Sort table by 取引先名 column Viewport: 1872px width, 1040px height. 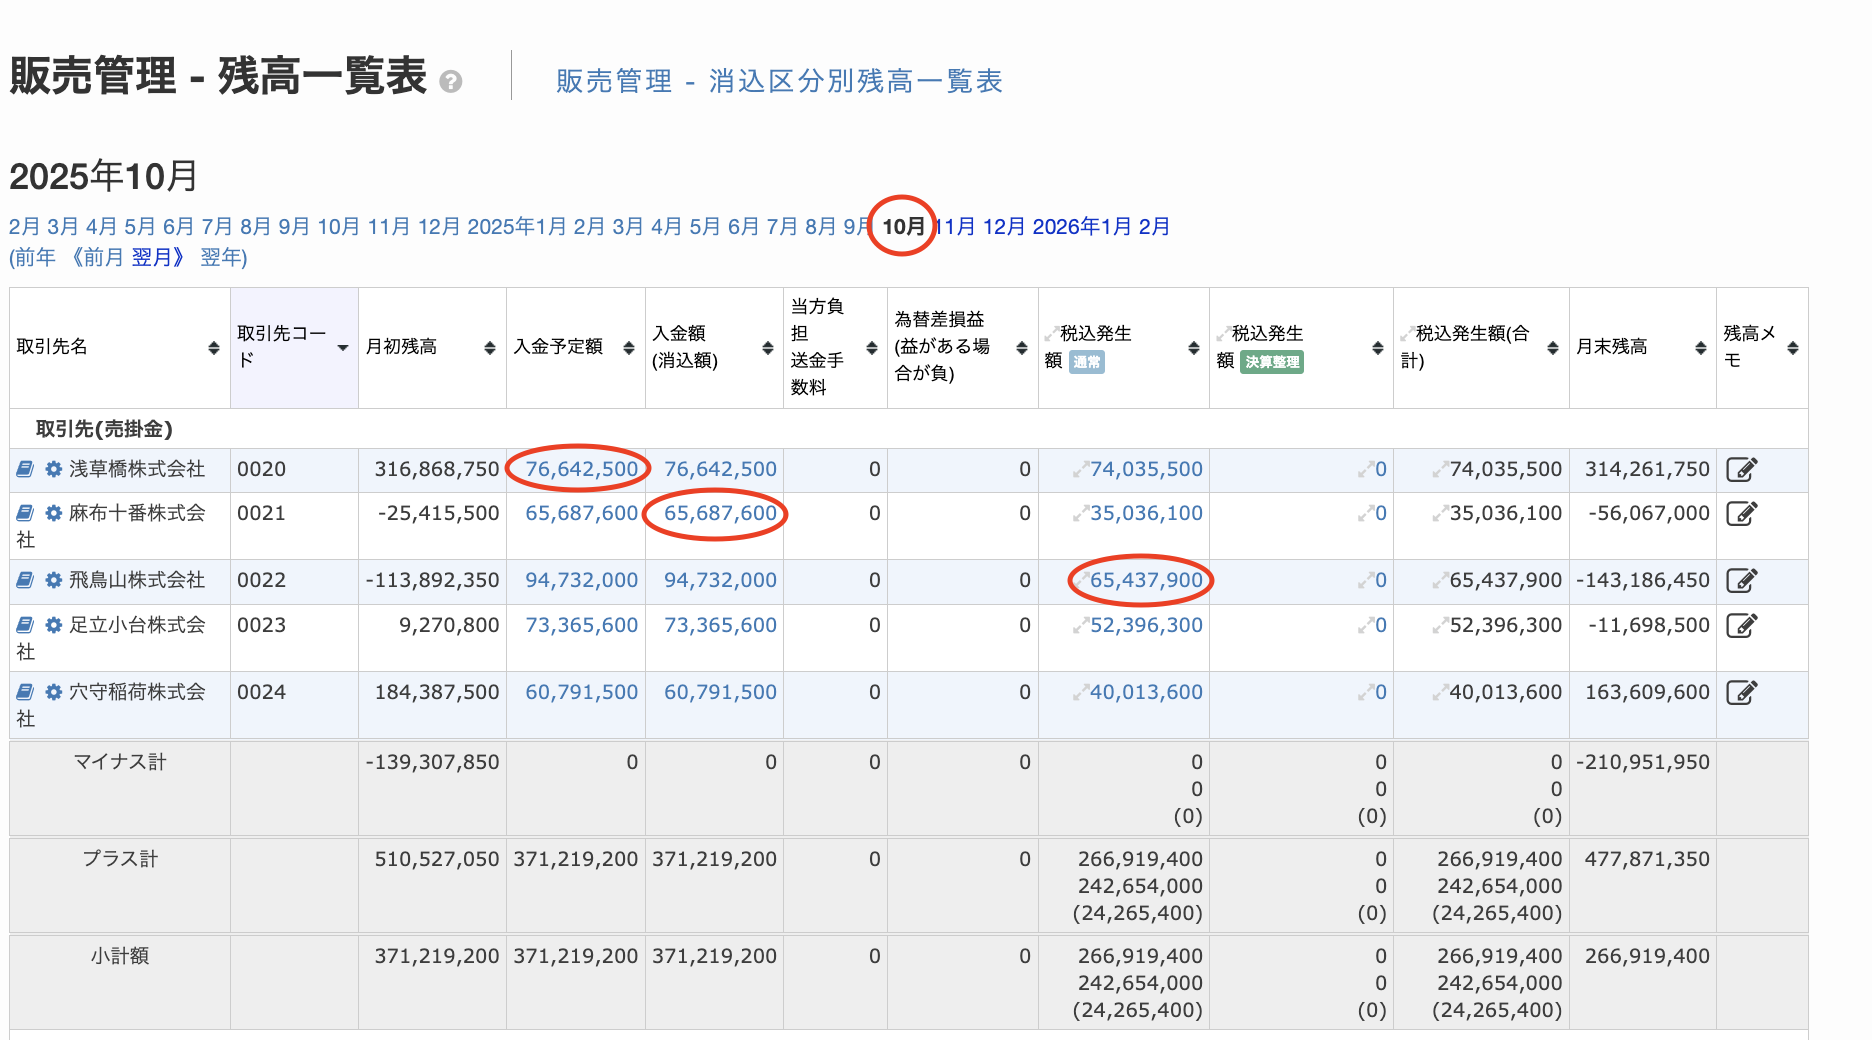tap(214, 348)
